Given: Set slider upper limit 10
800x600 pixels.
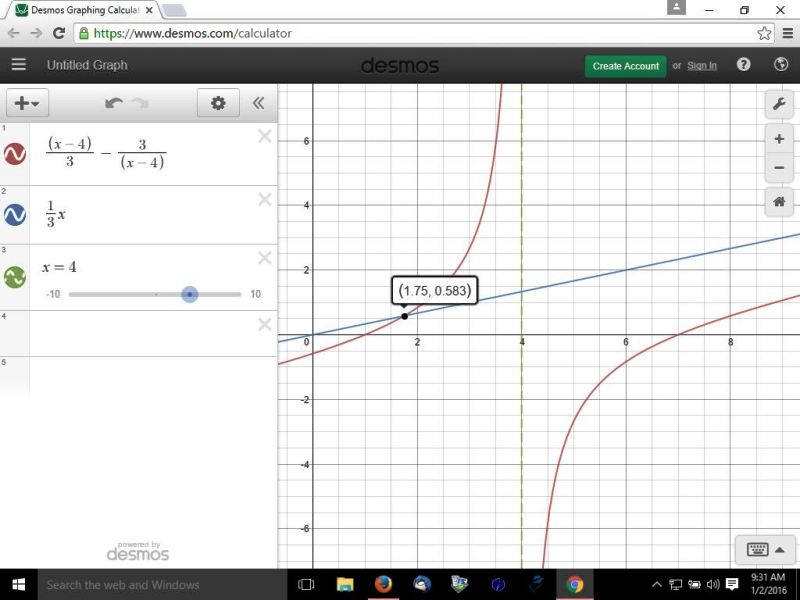Looking at the screenshot, I should pos(255,294).
